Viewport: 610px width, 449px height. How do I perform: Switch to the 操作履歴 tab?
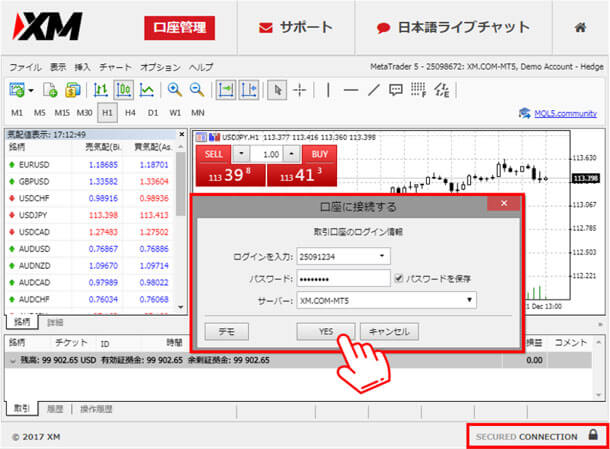click(96, 409)
